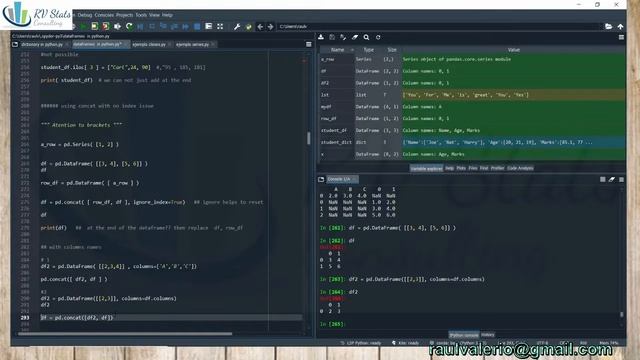Screen dimensions: 640x360
Task: Click the fullscreen mode icon
Action: pos(220,27)
